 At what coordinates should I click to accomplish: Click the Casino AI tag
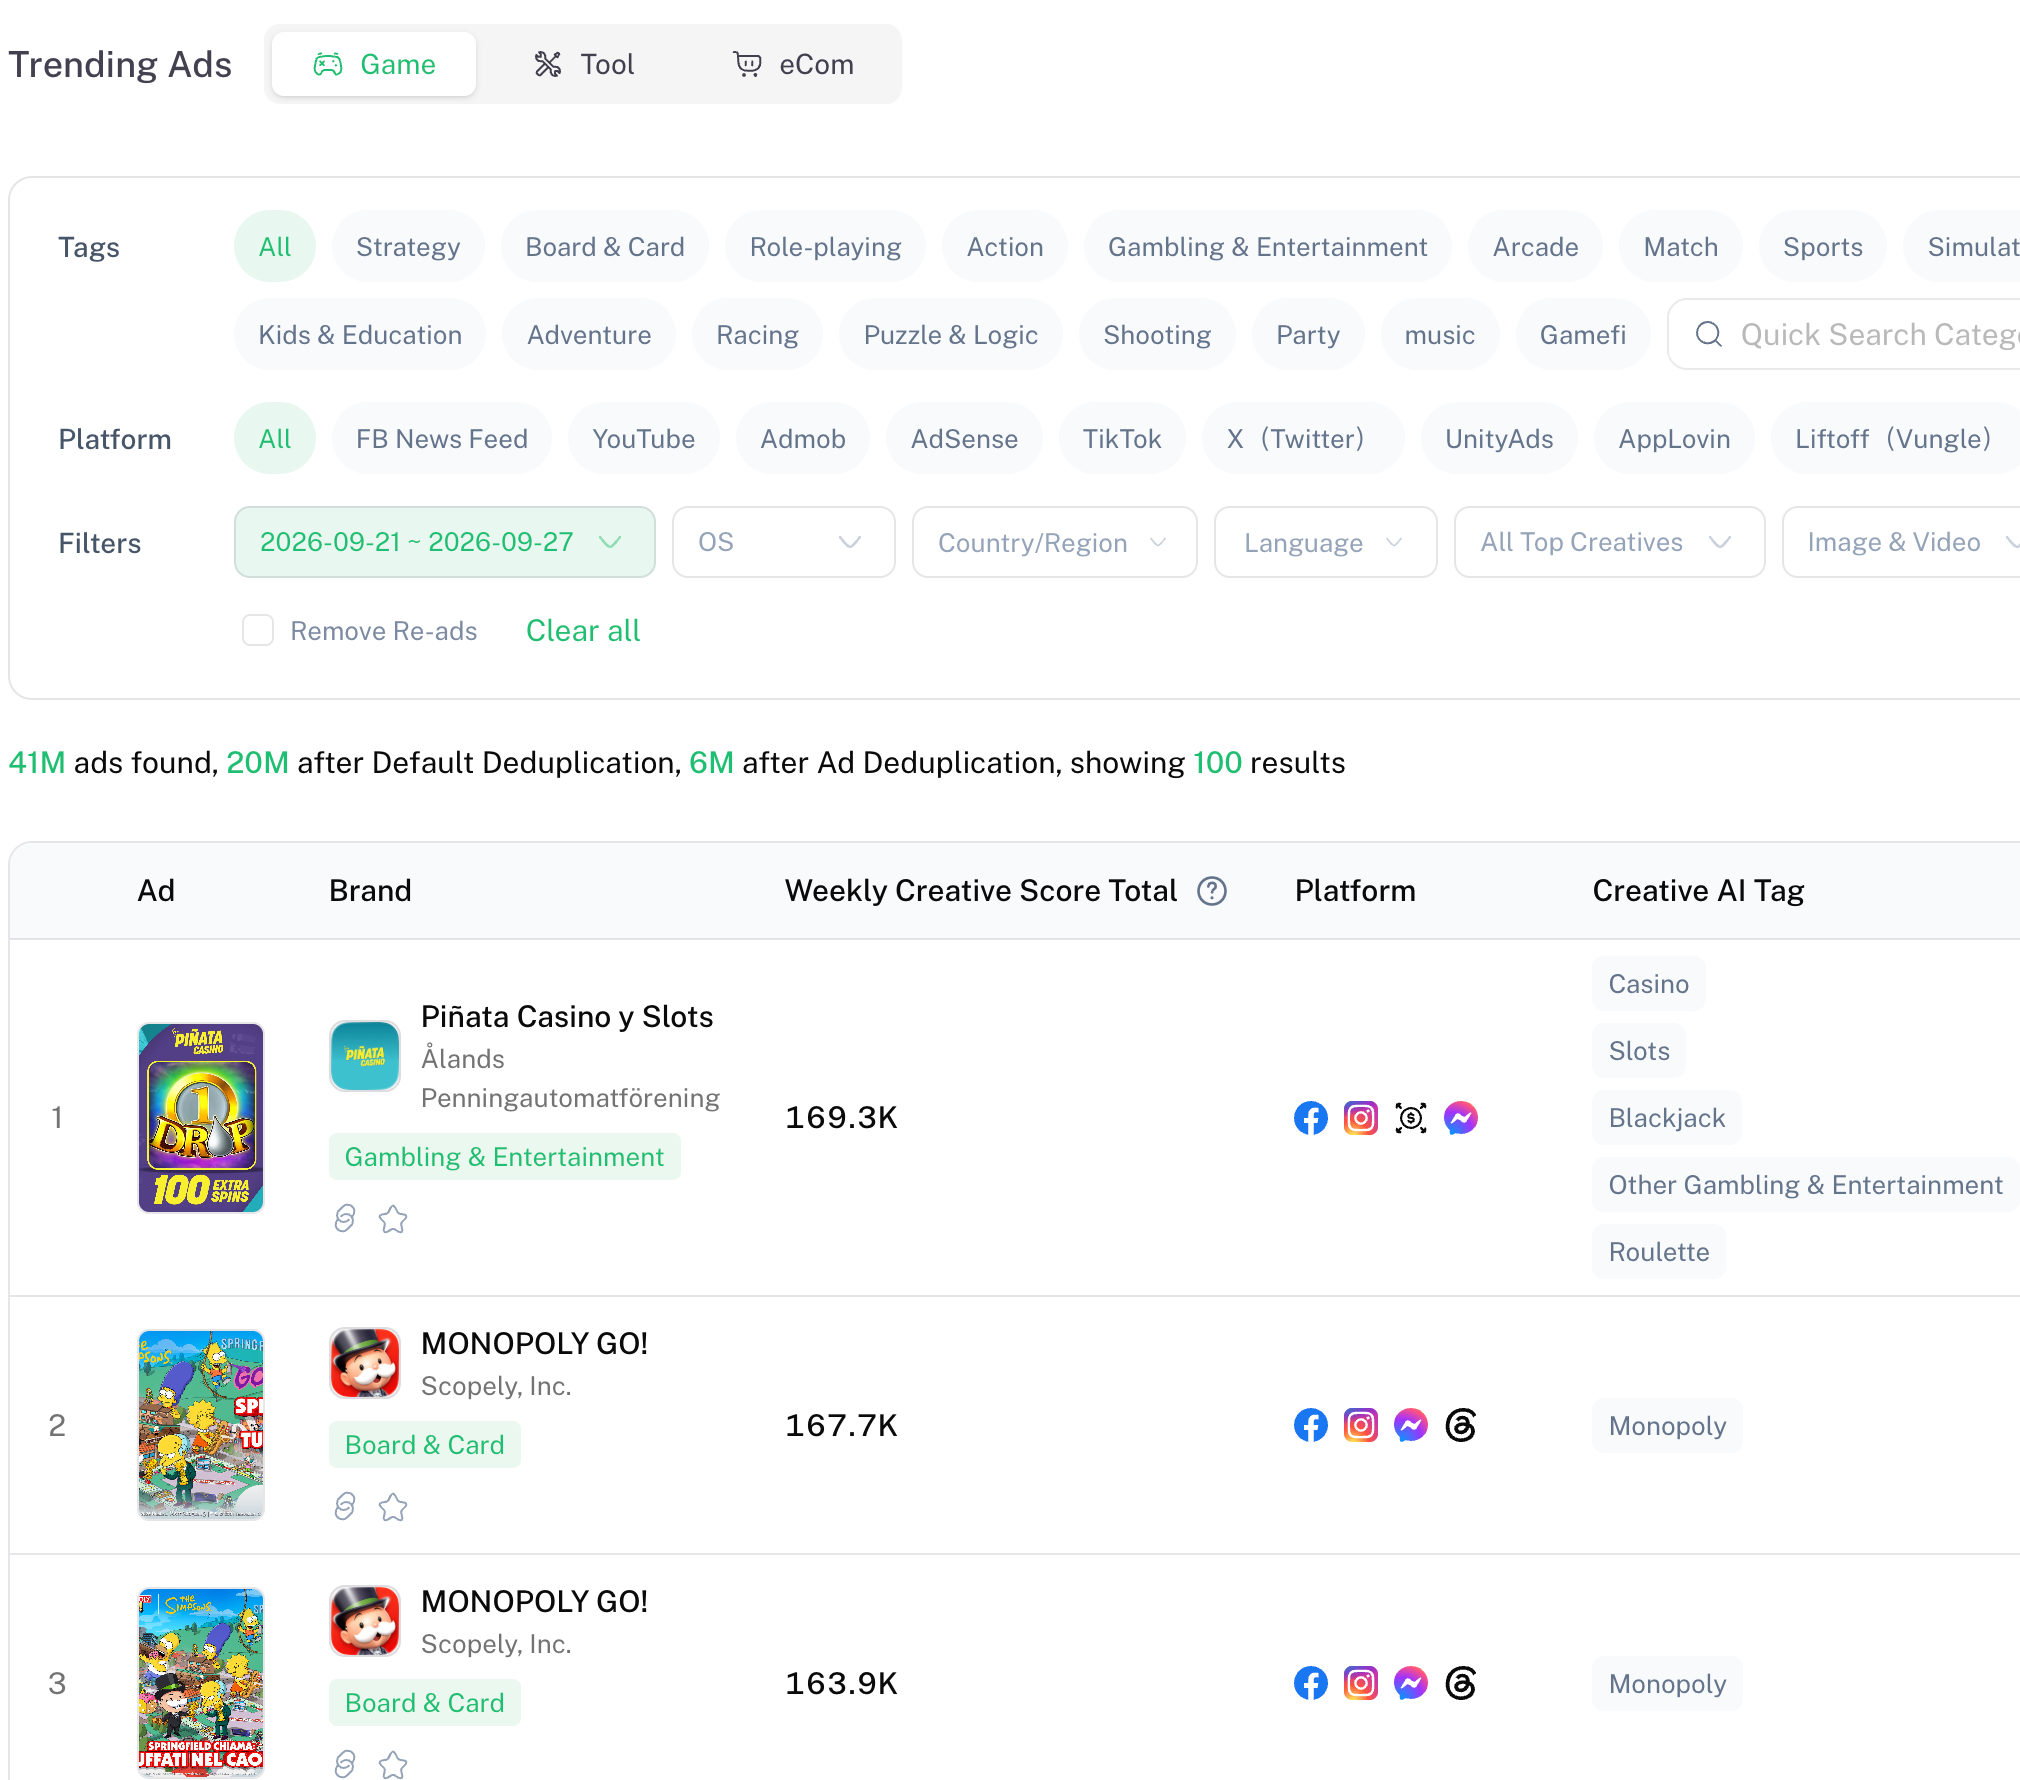[x=1648, y=984]
